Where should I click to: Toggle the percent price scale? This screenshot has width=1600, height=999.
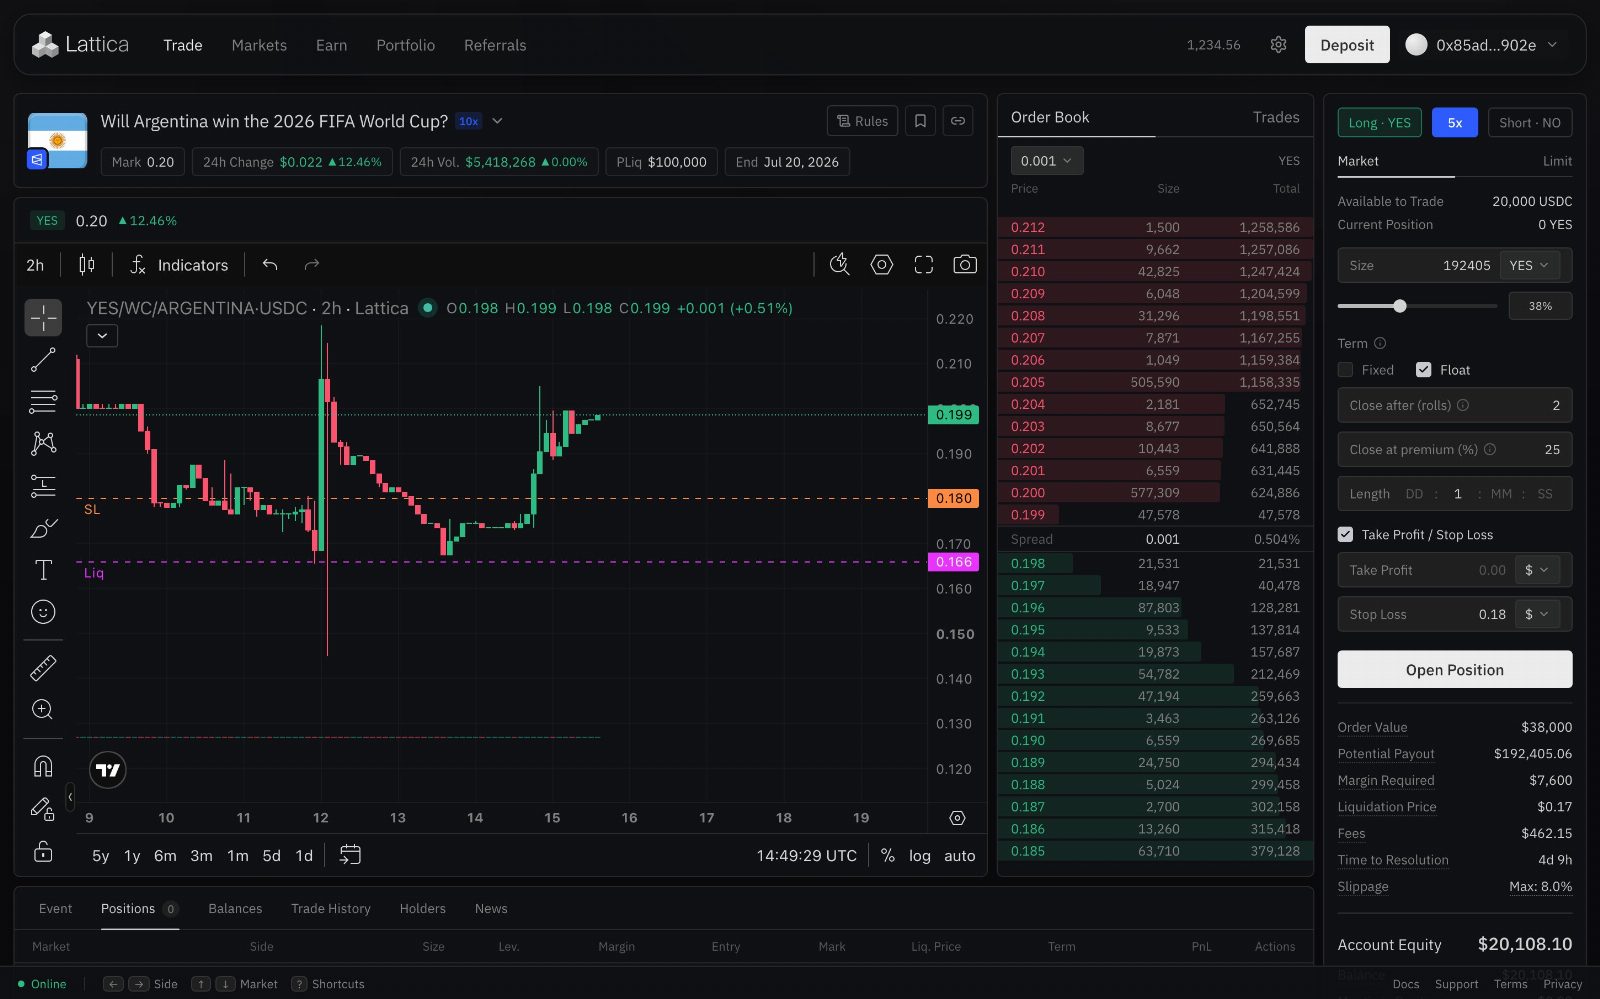(x=888, y=855)
